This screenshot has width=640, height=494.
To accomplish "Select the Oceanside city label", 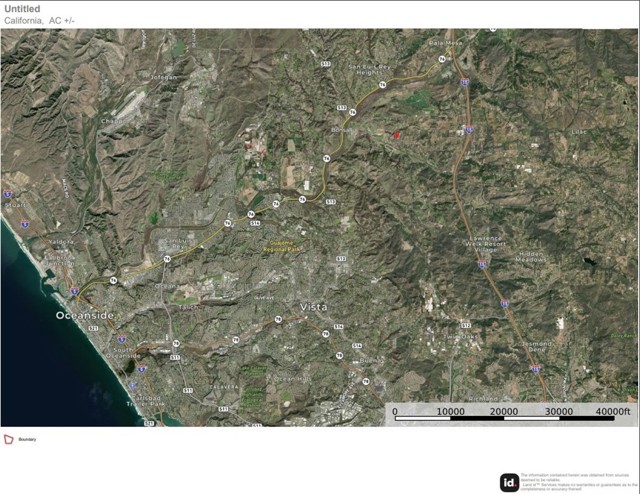I will click(x=85, y=316).
